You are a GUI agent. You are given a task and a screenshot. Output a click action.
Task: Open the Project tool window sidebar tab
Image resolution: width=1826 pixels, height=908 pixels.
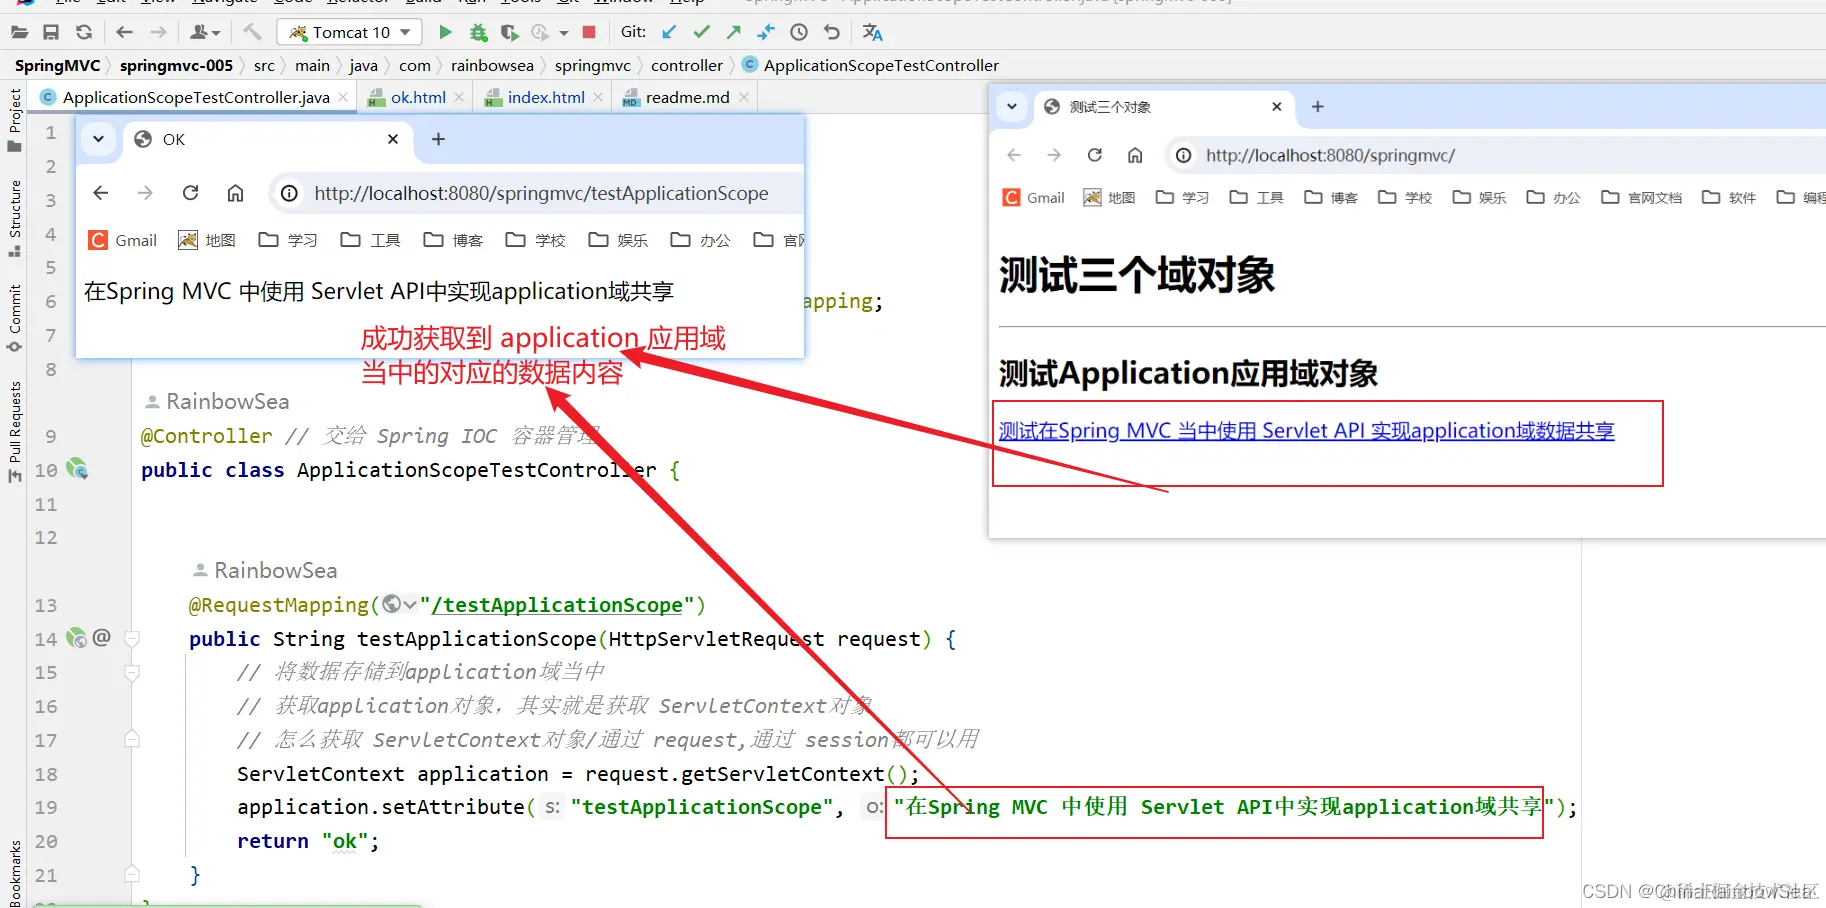pyautogui.click(x=15, y=119)
